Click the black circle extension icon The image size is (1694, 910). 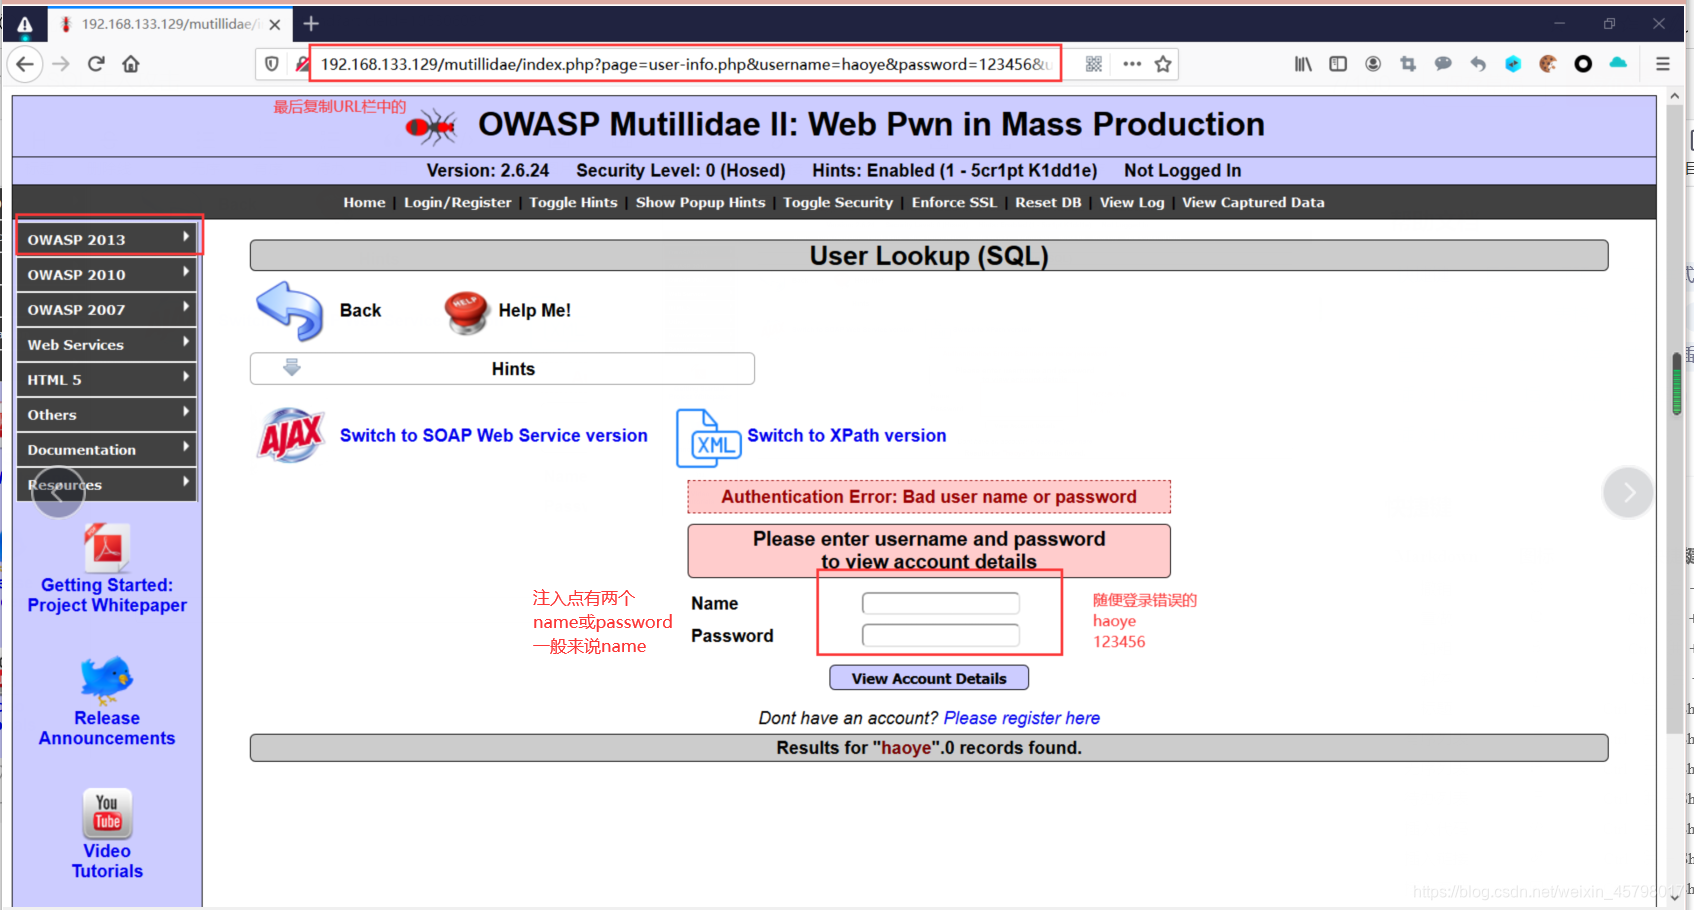1583,64
